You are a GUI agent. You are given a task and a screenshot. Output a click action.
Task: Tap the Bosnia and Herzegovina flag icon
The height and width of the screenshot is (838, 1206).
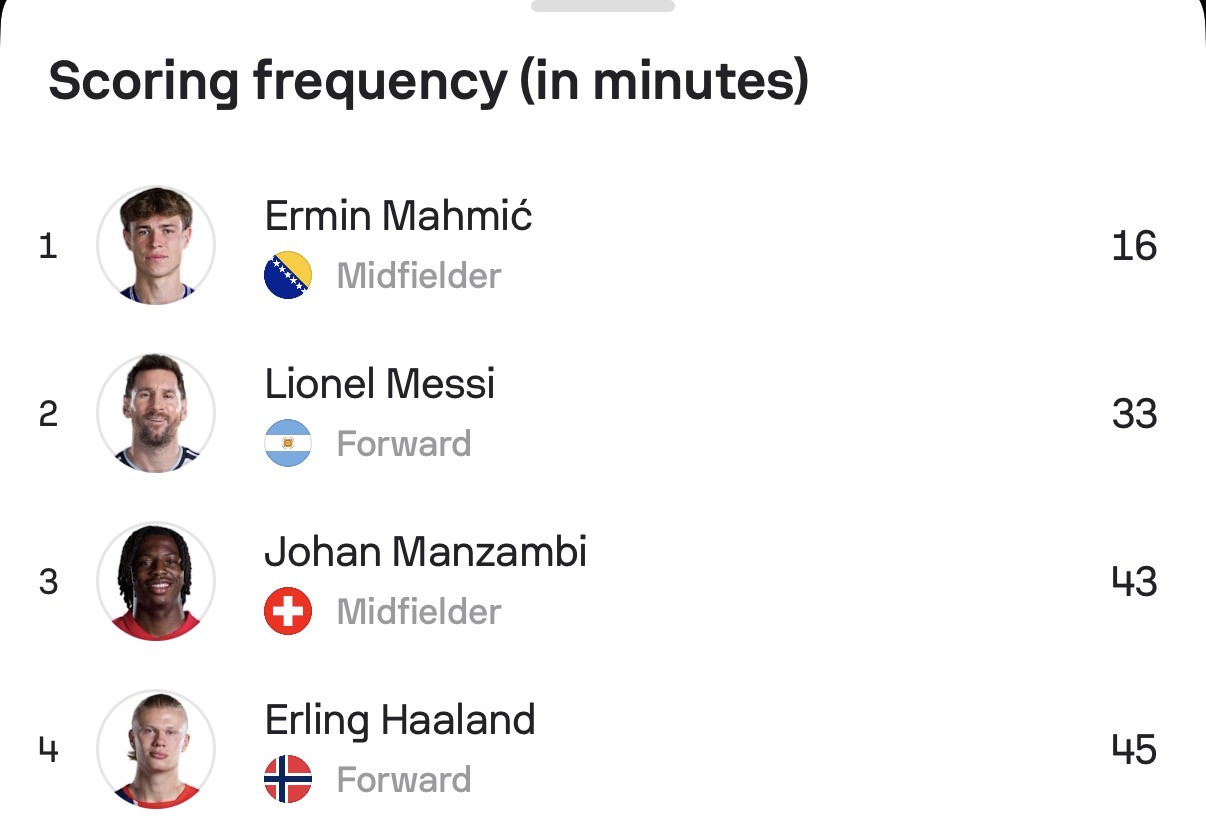click(x=288, y=275)
